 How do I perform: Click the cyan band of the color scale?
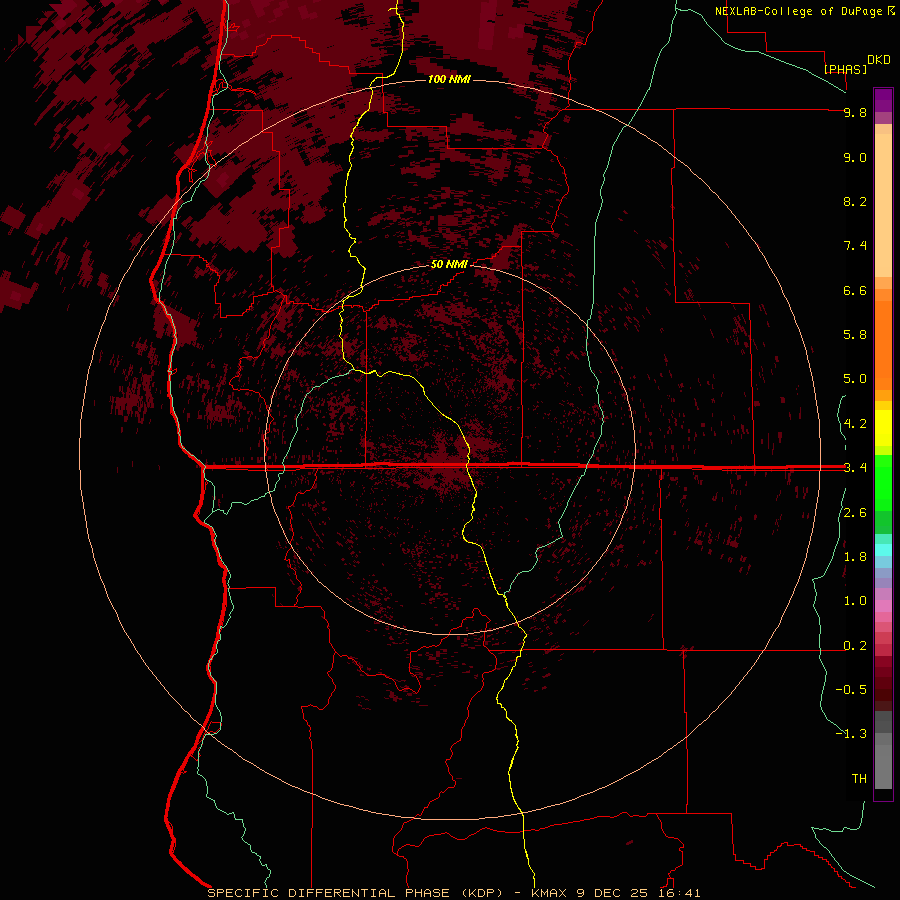883,549
